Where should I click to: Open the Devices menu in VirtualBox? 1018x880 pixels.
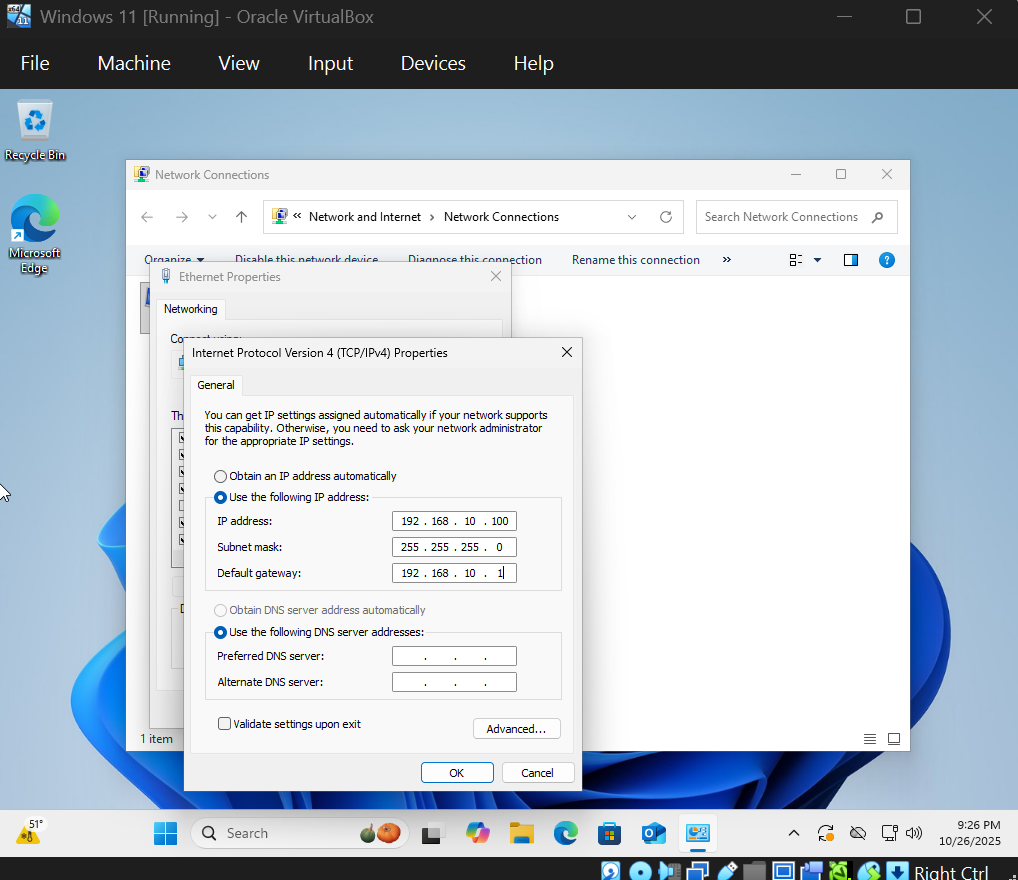(432, 63)
